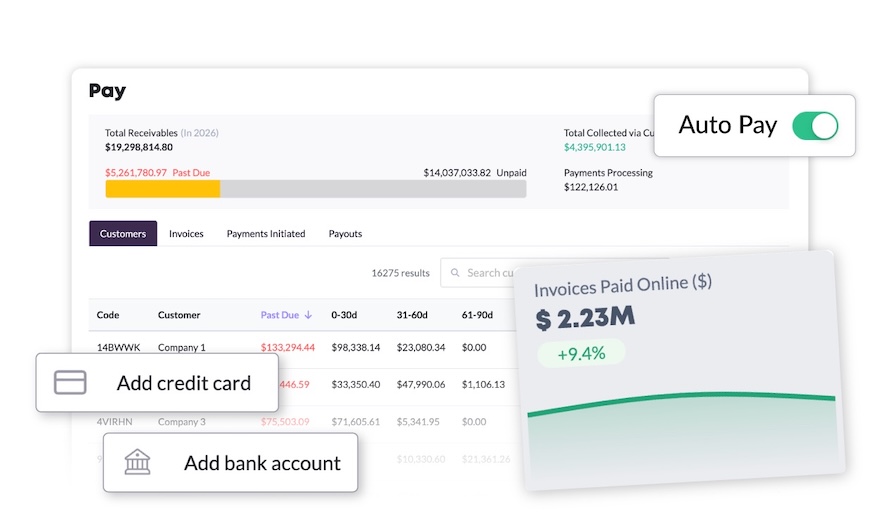Screen dimensions: 880x528
Task: Click the credit card icon
Action: (x=70, y=383)
